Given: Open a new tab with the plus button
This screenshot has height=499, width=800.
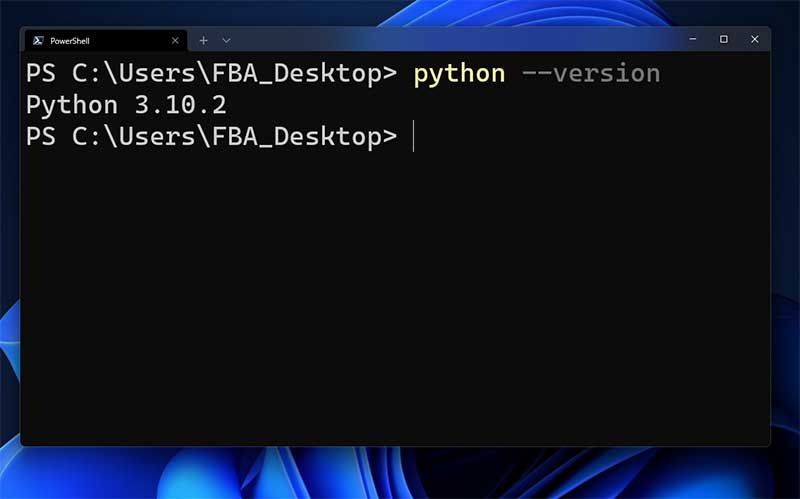Looking at the screenshot, I should coord(203,40).
